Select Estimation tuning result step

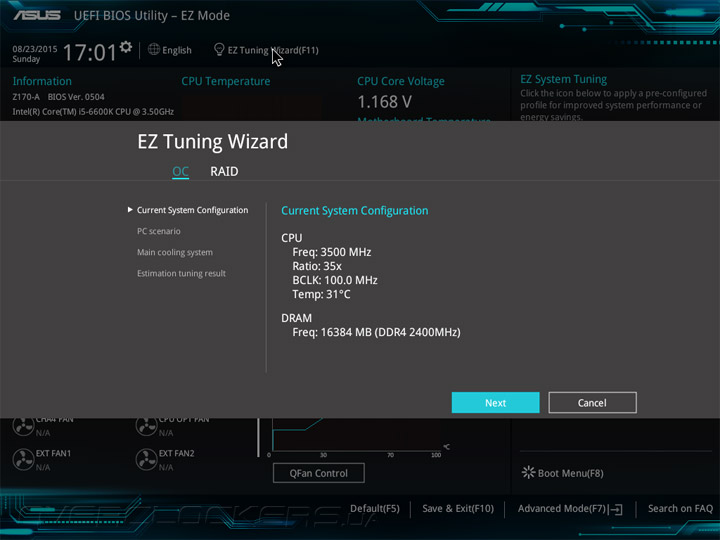[181, 274]
